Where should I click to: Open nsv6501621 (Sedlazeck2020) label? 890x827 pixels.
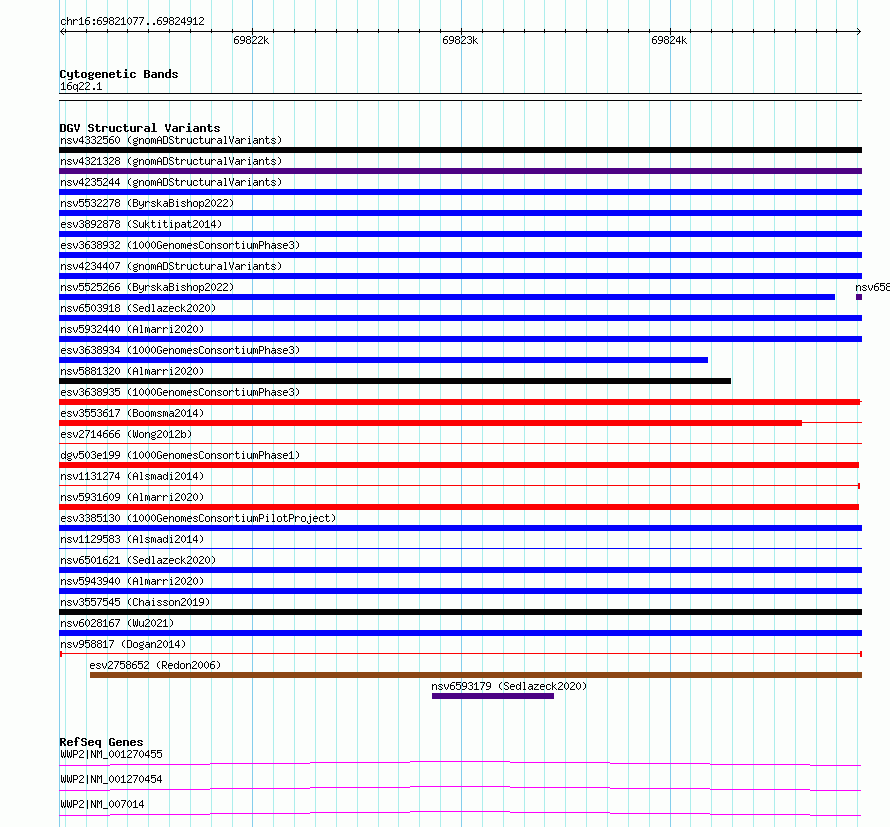(138, 560)
